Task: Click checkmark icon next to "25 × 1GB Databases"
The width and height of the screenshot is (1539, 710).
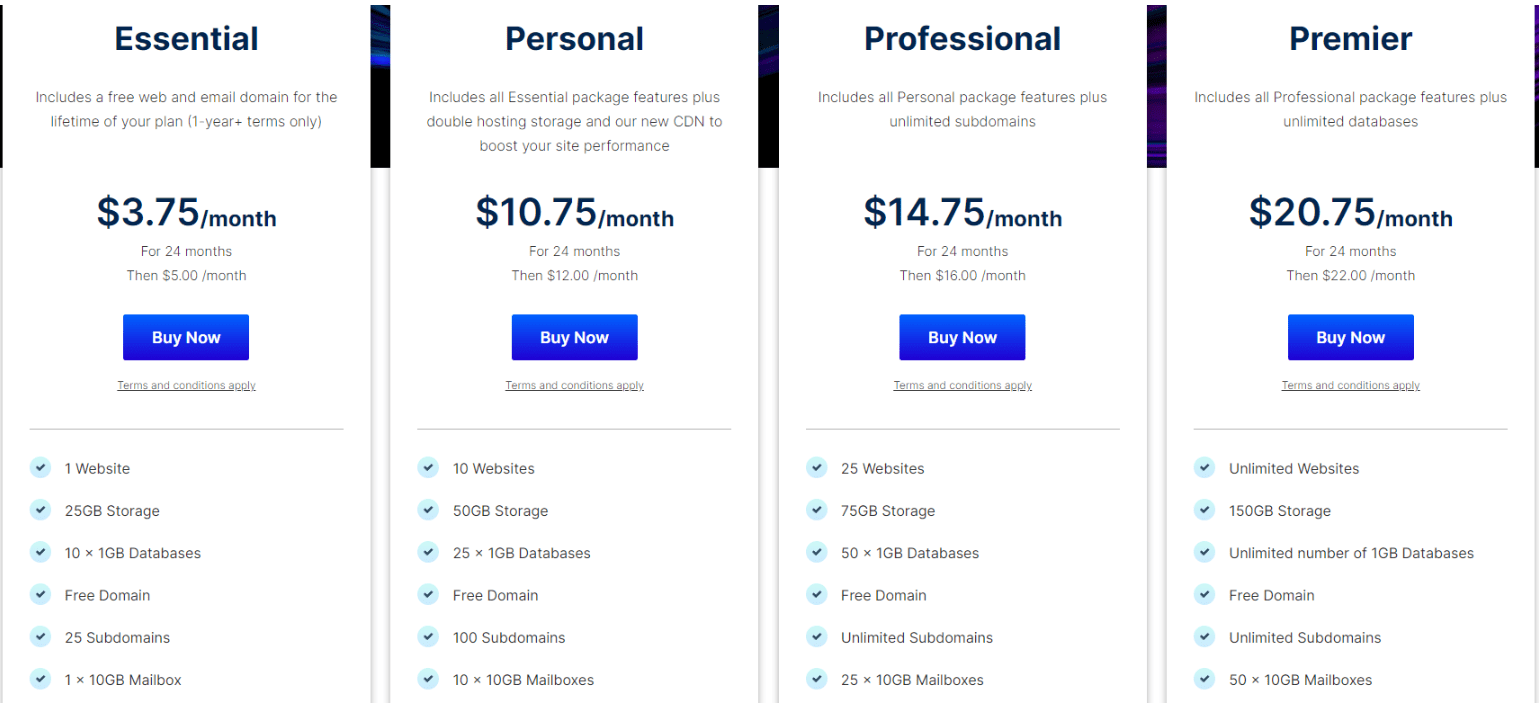Action: pyautogui.click(x=428, y=552)
